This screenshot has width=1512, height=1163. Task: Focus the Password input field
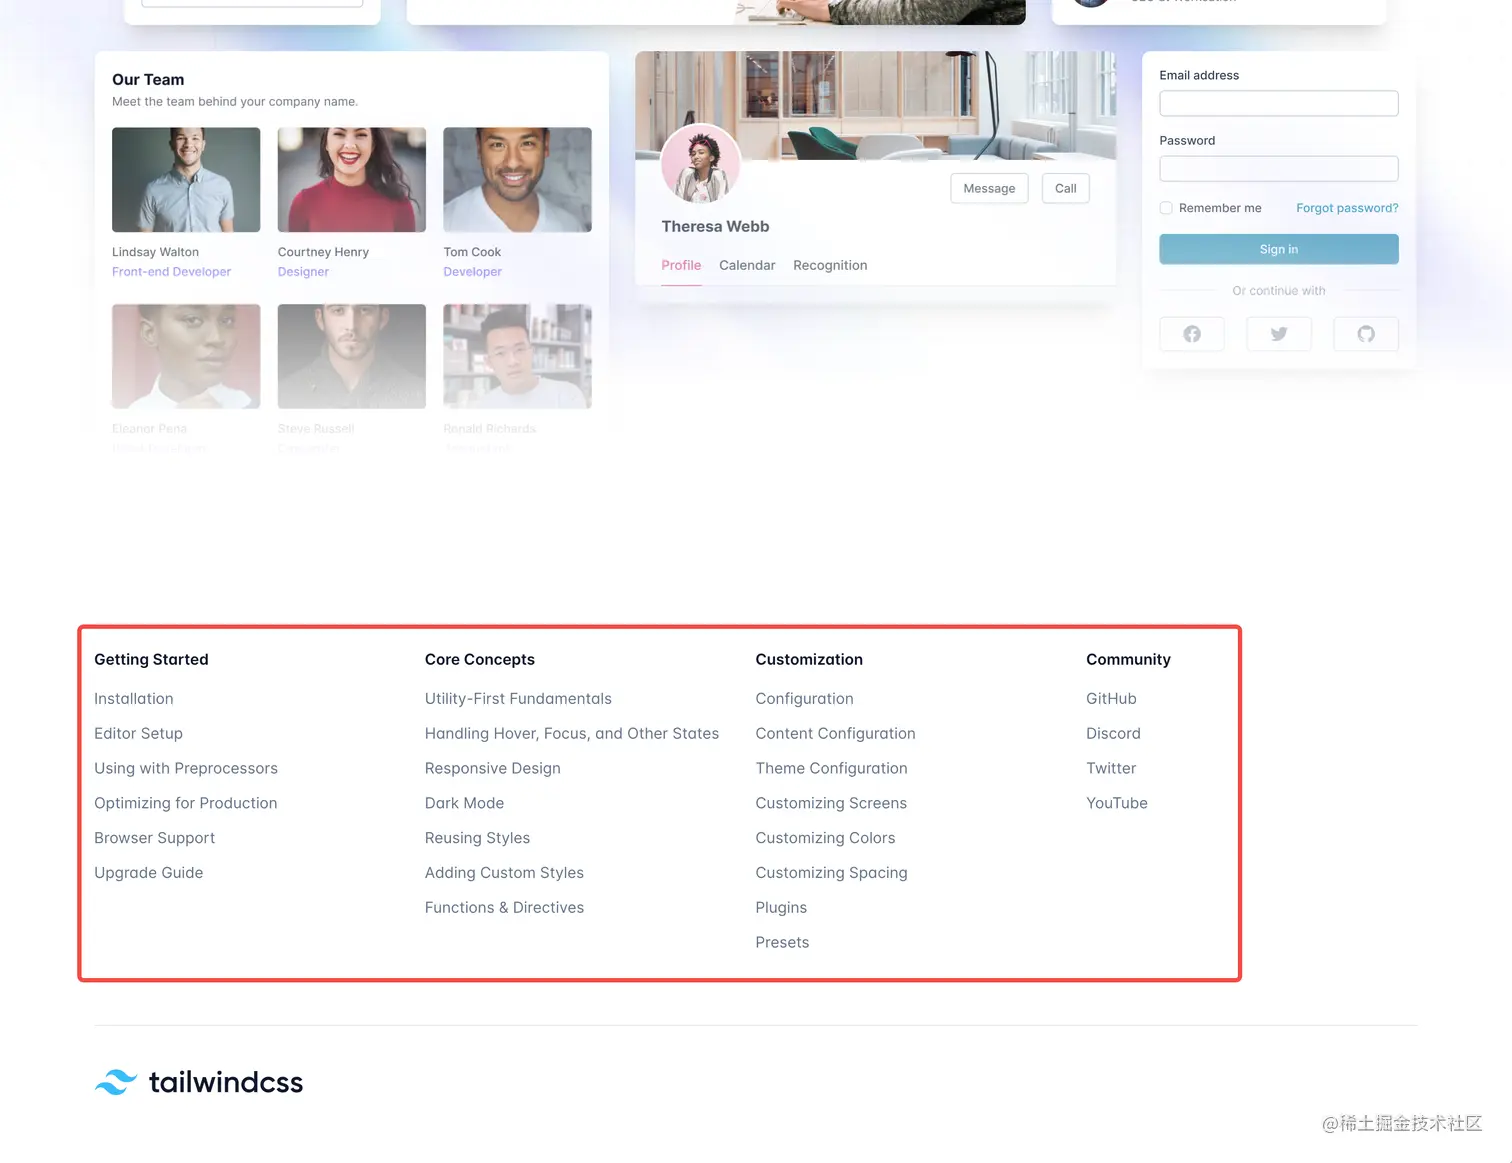point(1279,168)
